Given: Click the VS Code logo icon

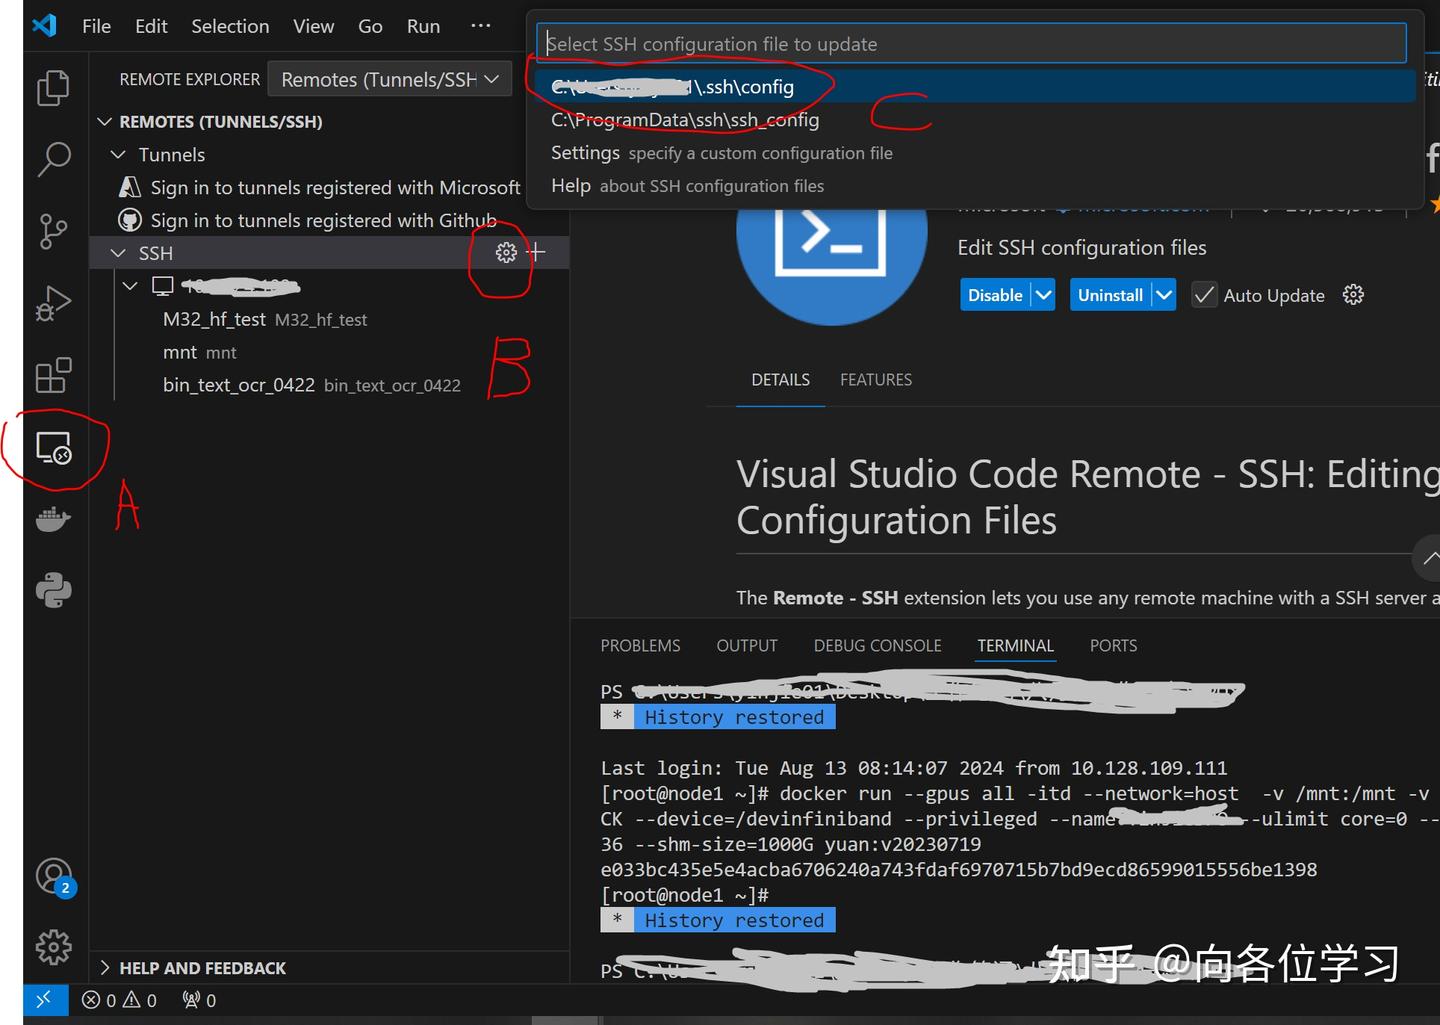Looking at the screenshot, I should point(44,25).
